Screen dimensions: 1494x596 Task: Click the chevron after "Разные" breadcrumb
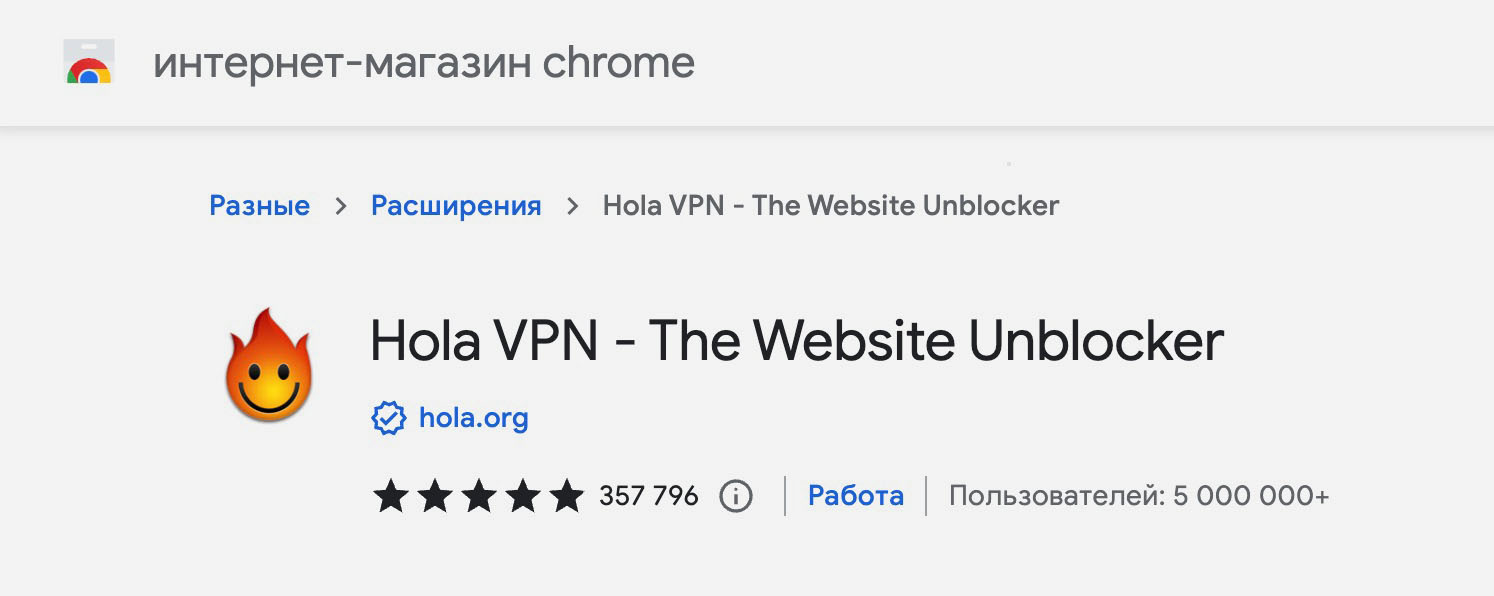point(341,206)
